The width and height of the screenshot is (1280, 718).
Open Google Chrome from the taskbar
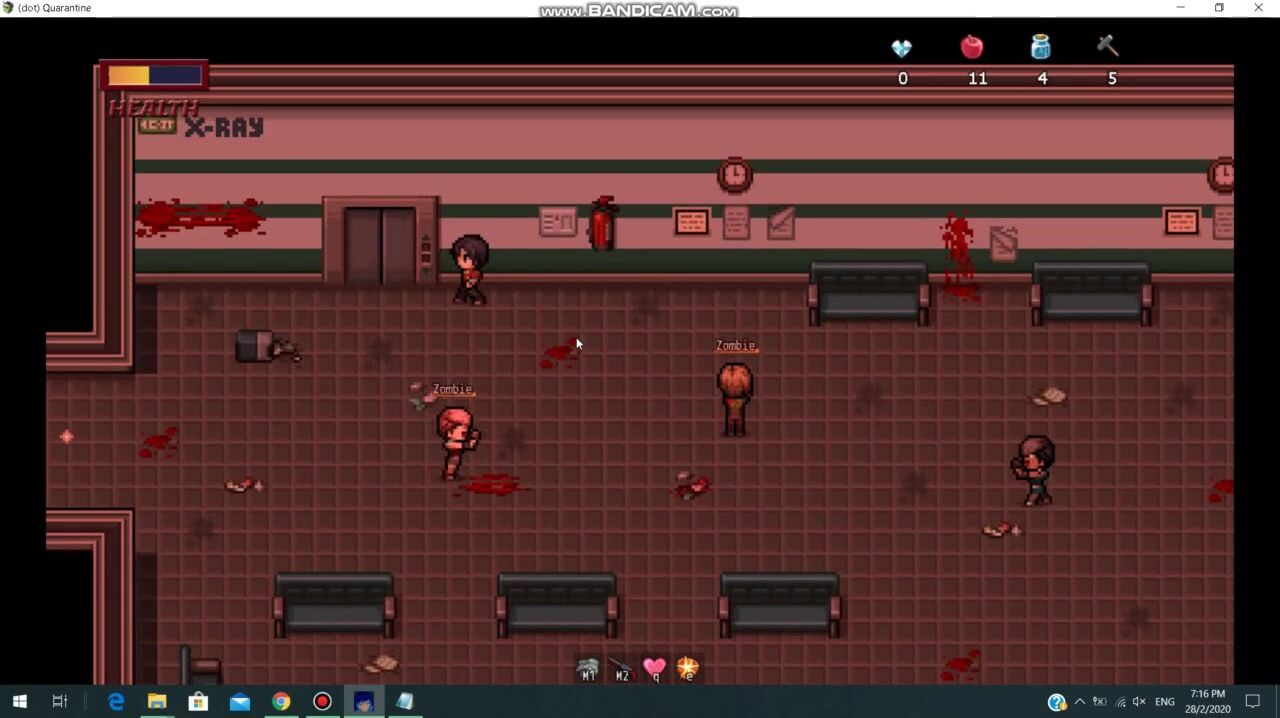(x=281, y=702)
